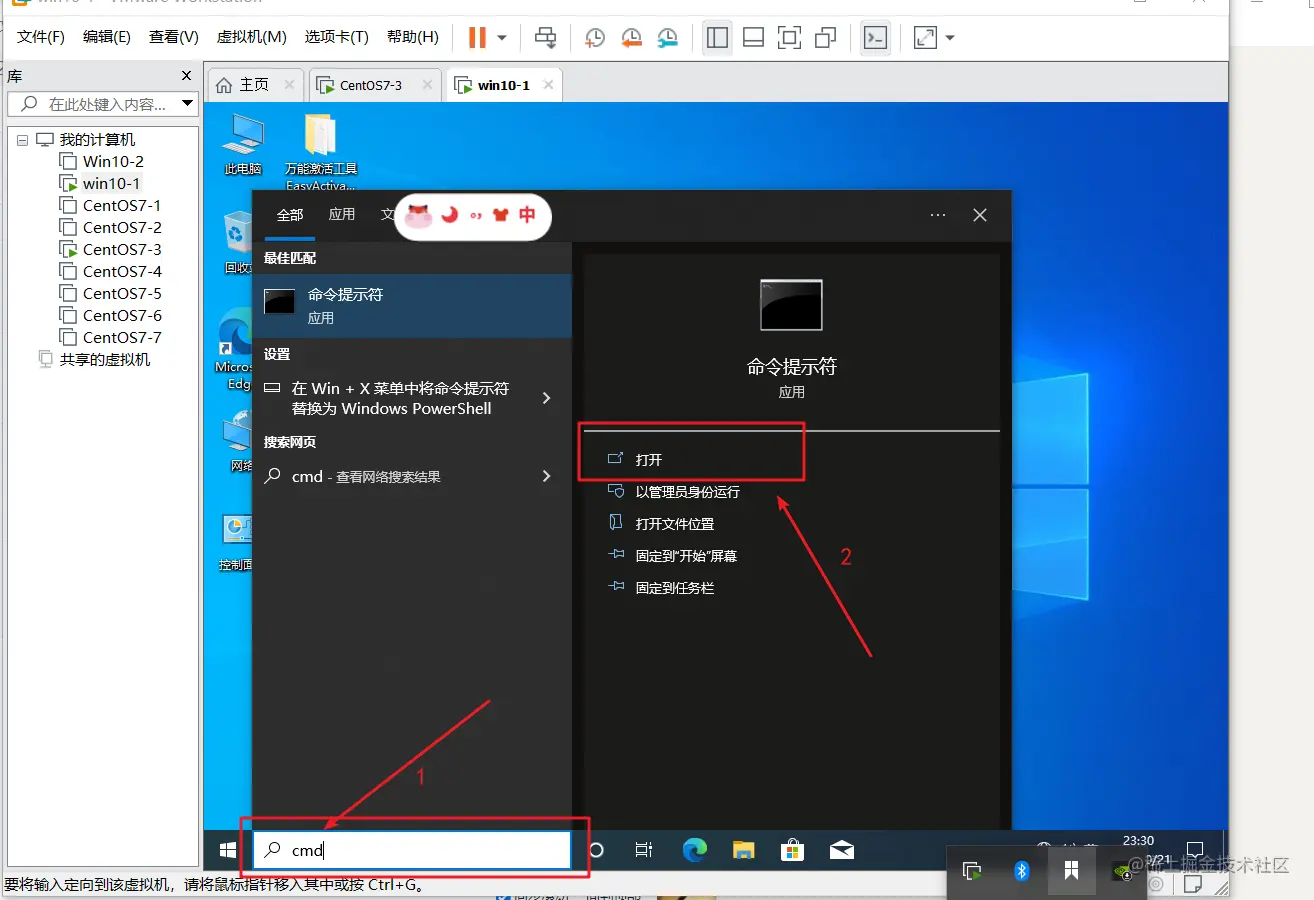This screenshot has height=900, width=1314.
Task: Take a snapshot with the clock-plus icon
Action: pyautogui.click(x=595, y=38)
